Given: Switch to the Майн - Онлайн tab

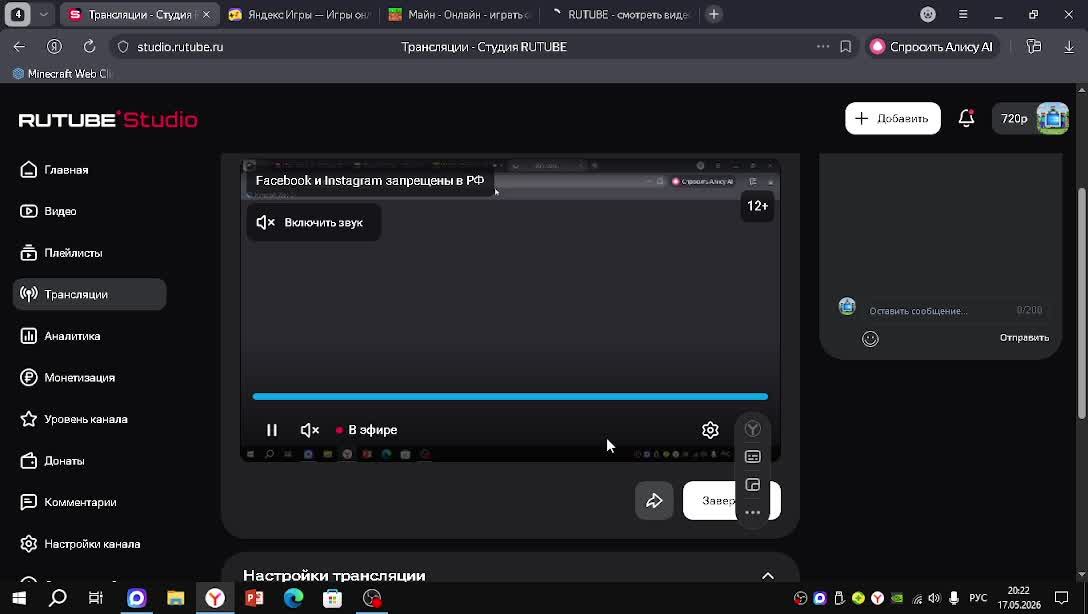Looking at the screenshot, I should [459, 15].
